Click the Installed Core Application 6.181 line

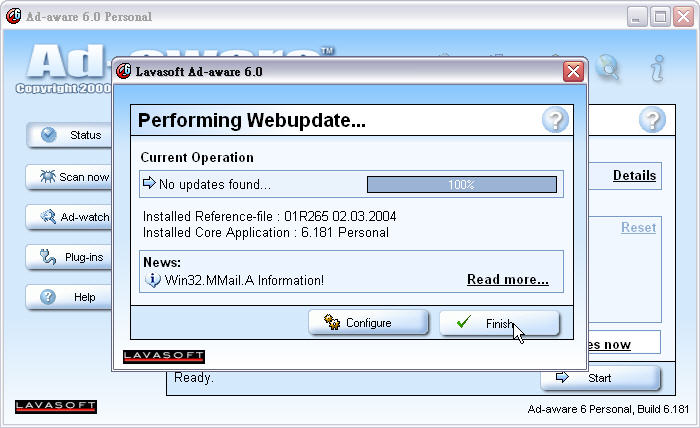pos(266,233)
